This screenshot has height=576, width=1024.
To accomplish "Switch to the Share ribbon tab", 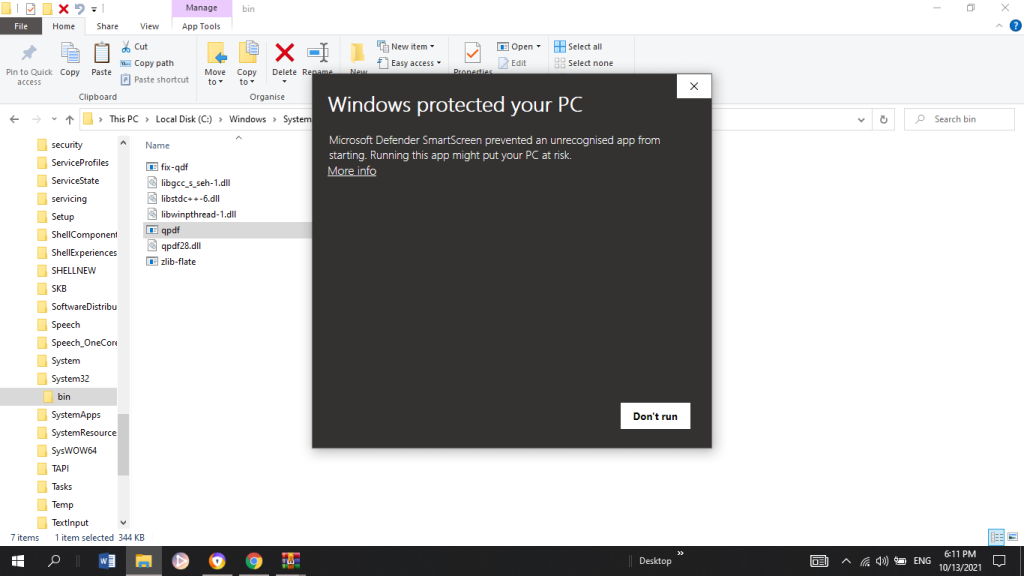I will click(107, 26).
